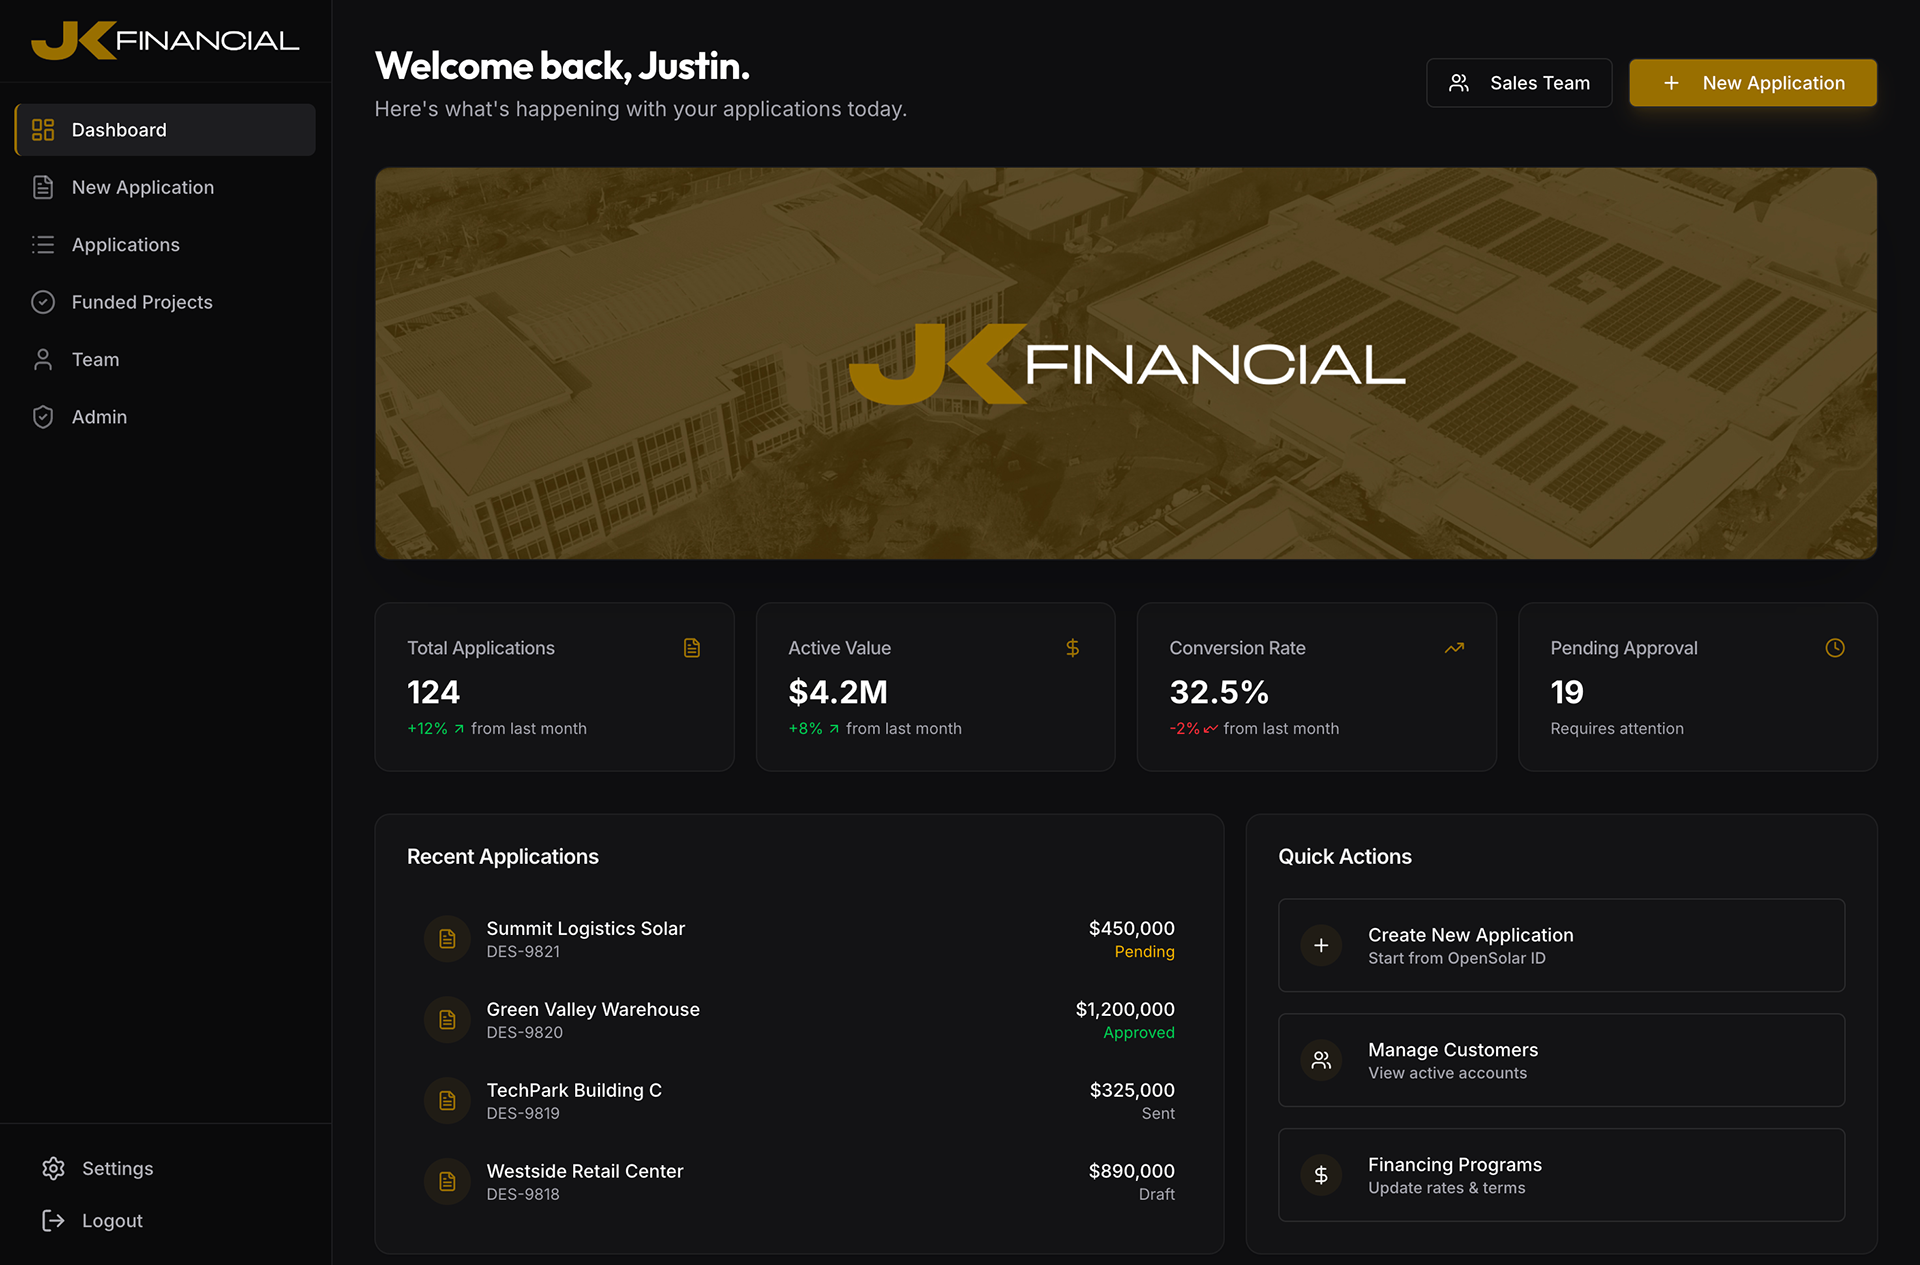Click the dollar icon on Active Value card
1920x1265 pixels.
tap(1072, 648)
